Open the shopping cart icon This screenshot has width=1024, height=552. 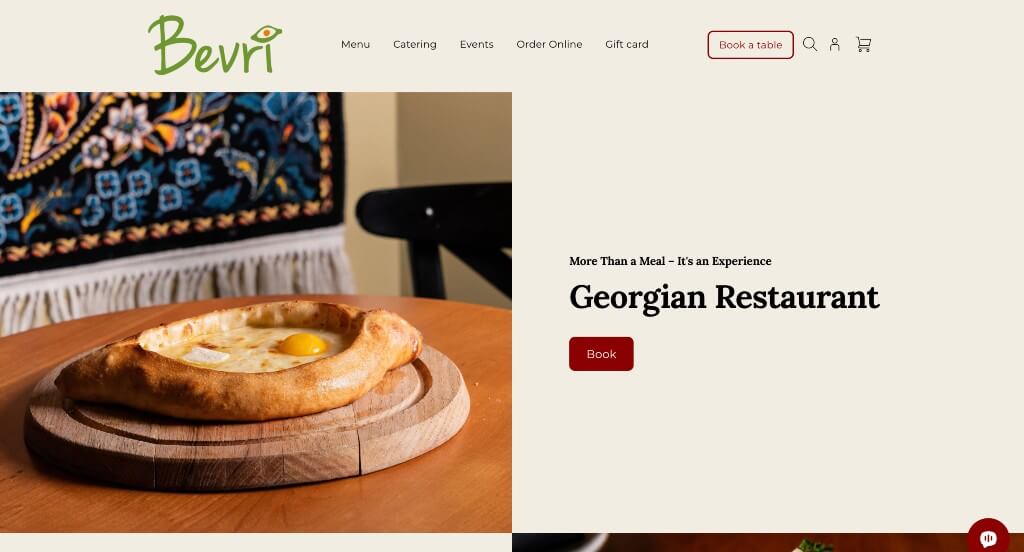click(x=863, y=44)
